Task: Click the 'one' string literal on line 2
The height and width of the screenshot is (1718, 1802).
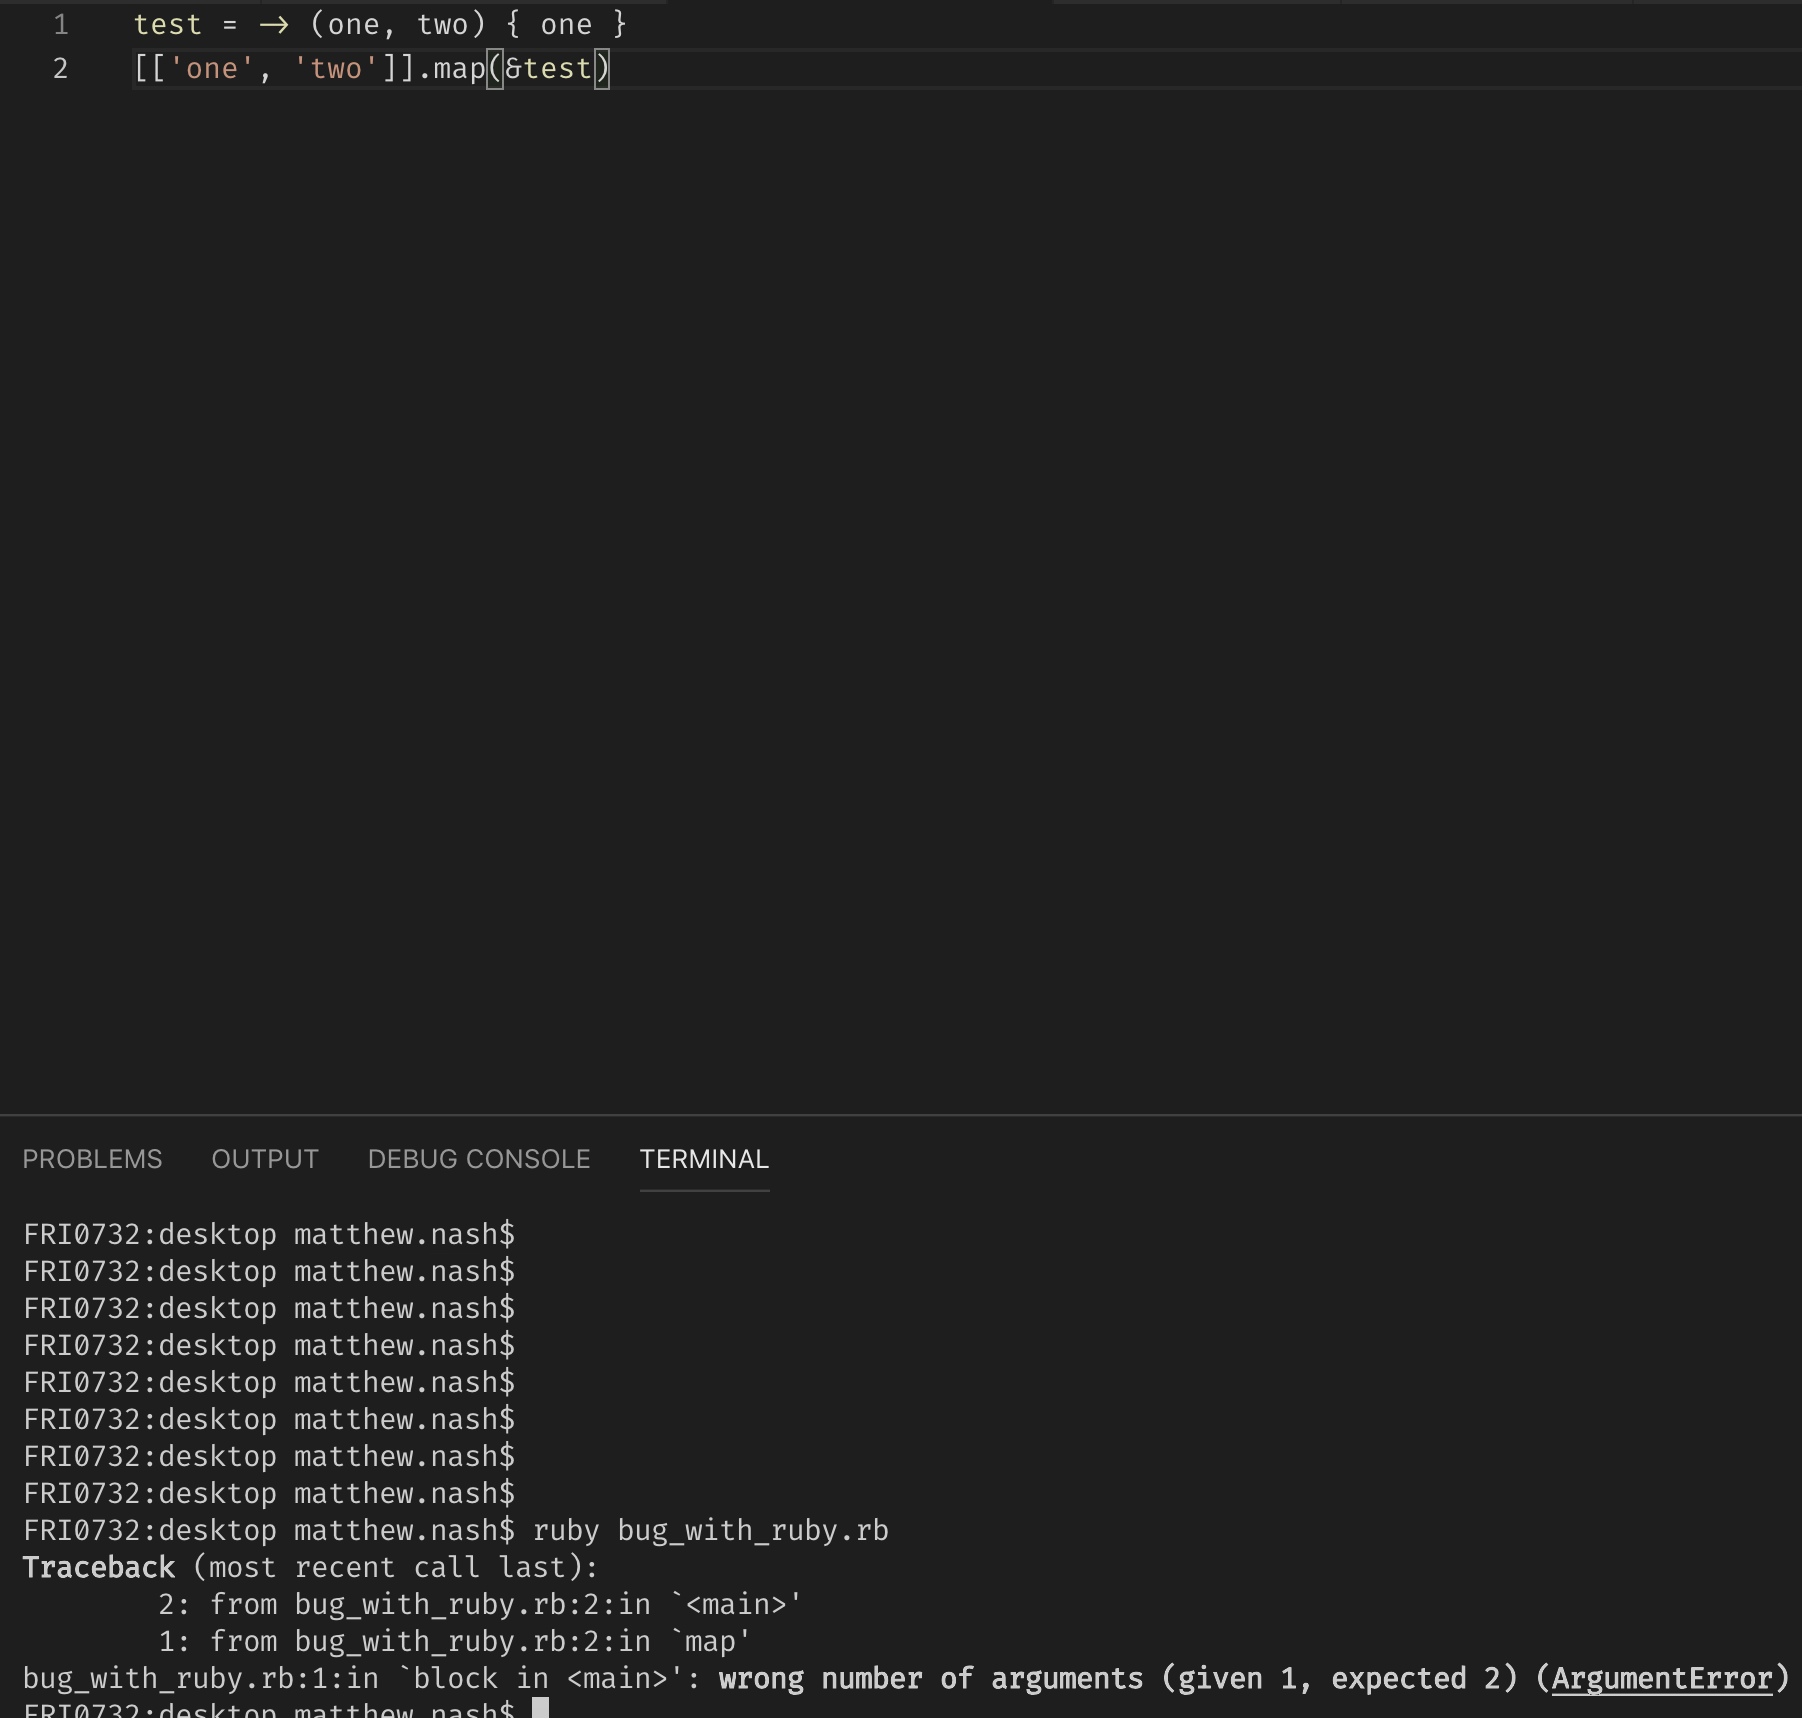Action: (212, 69)
